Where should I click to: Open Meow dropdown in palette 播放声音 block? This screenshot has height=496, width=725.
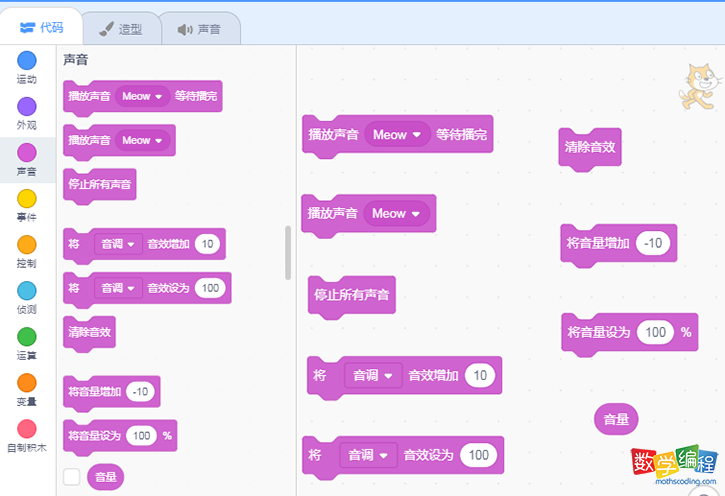pyautogui.click(x=142, y=140)
